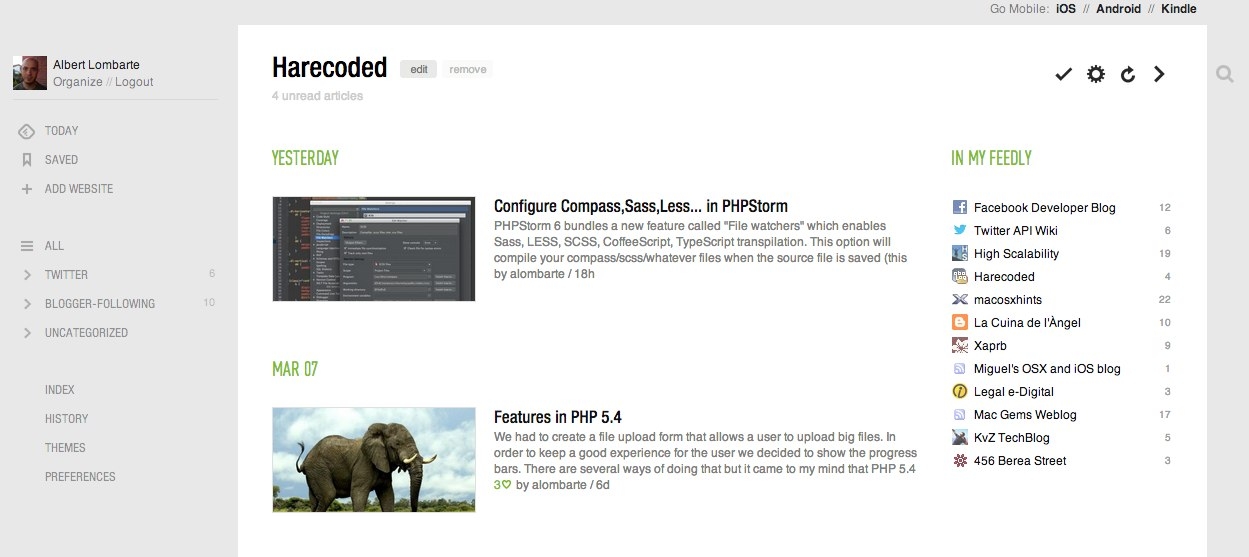This screenshot has height=557, width=1249.
Task: Click Xaprb feed name
Action: 990,346
